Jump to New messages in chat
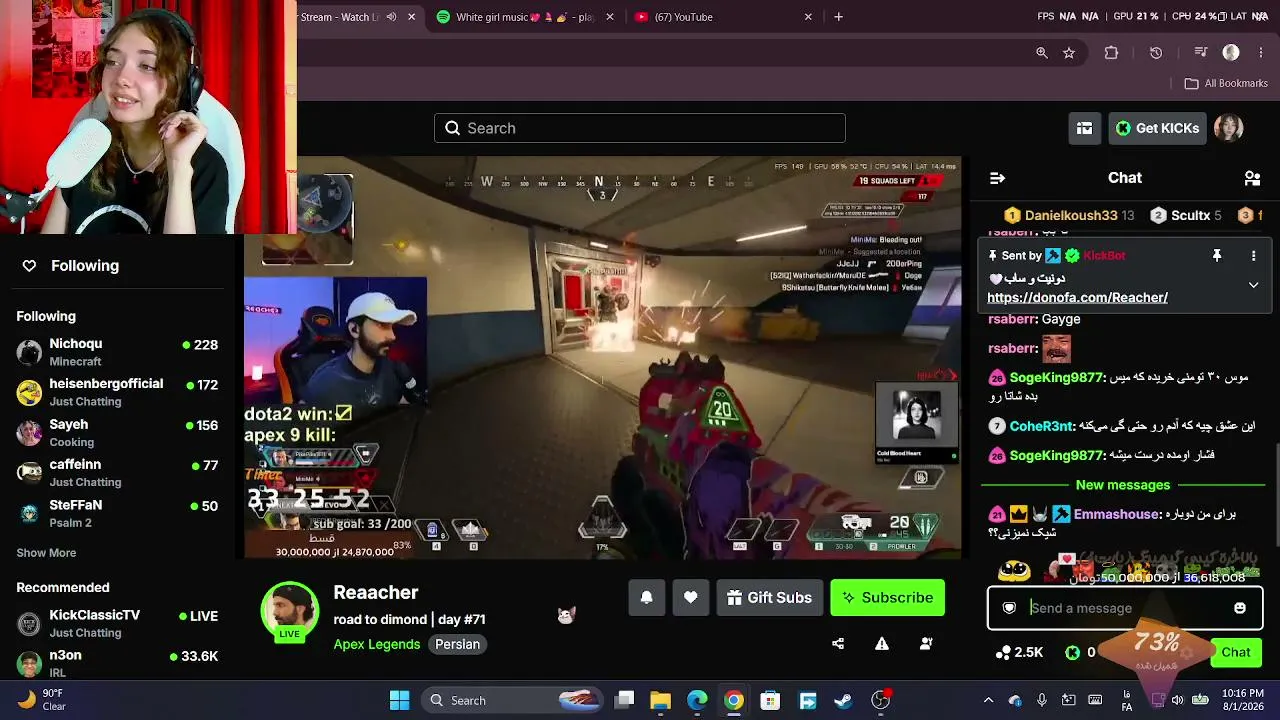This screenshot has width=1280, height=720. (x=1122, y=485)
